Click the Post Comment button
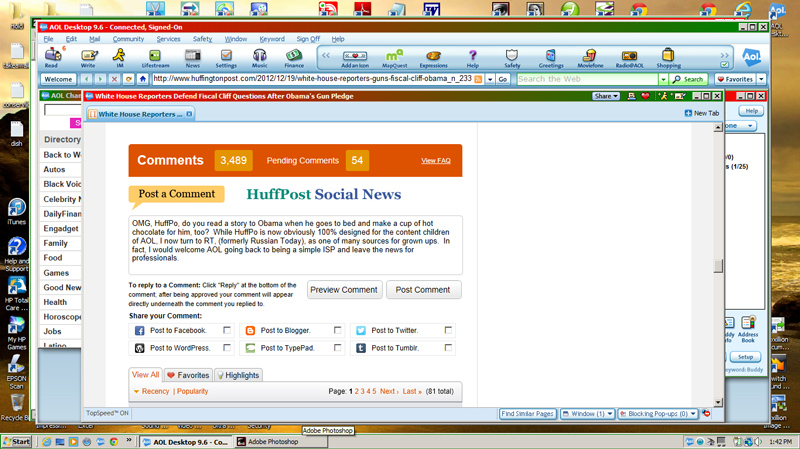The image size is (800, 449). (423, 290)
